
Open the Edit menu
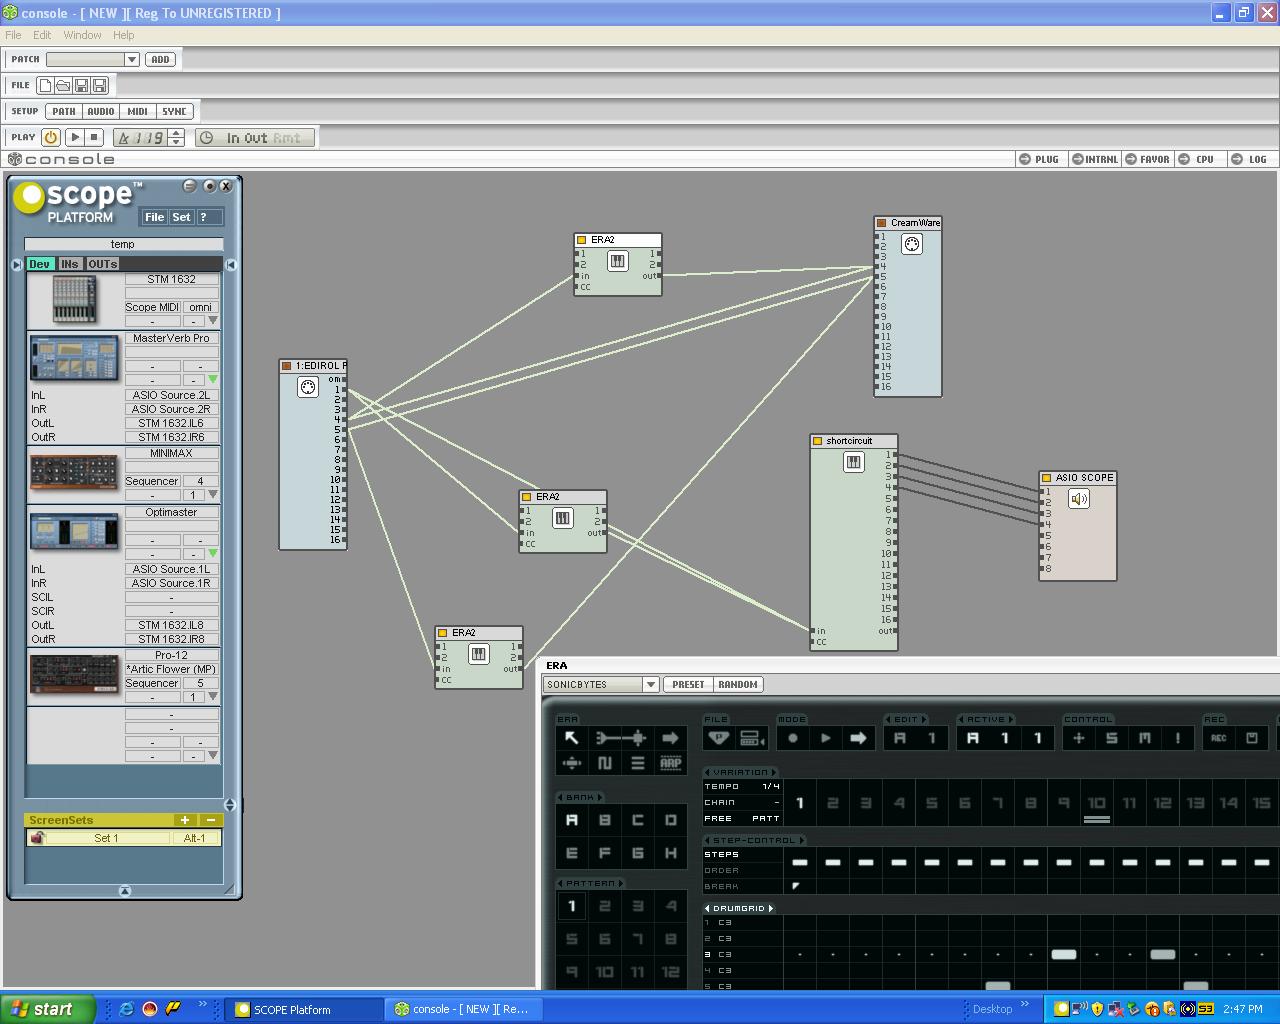click(42, 35)
